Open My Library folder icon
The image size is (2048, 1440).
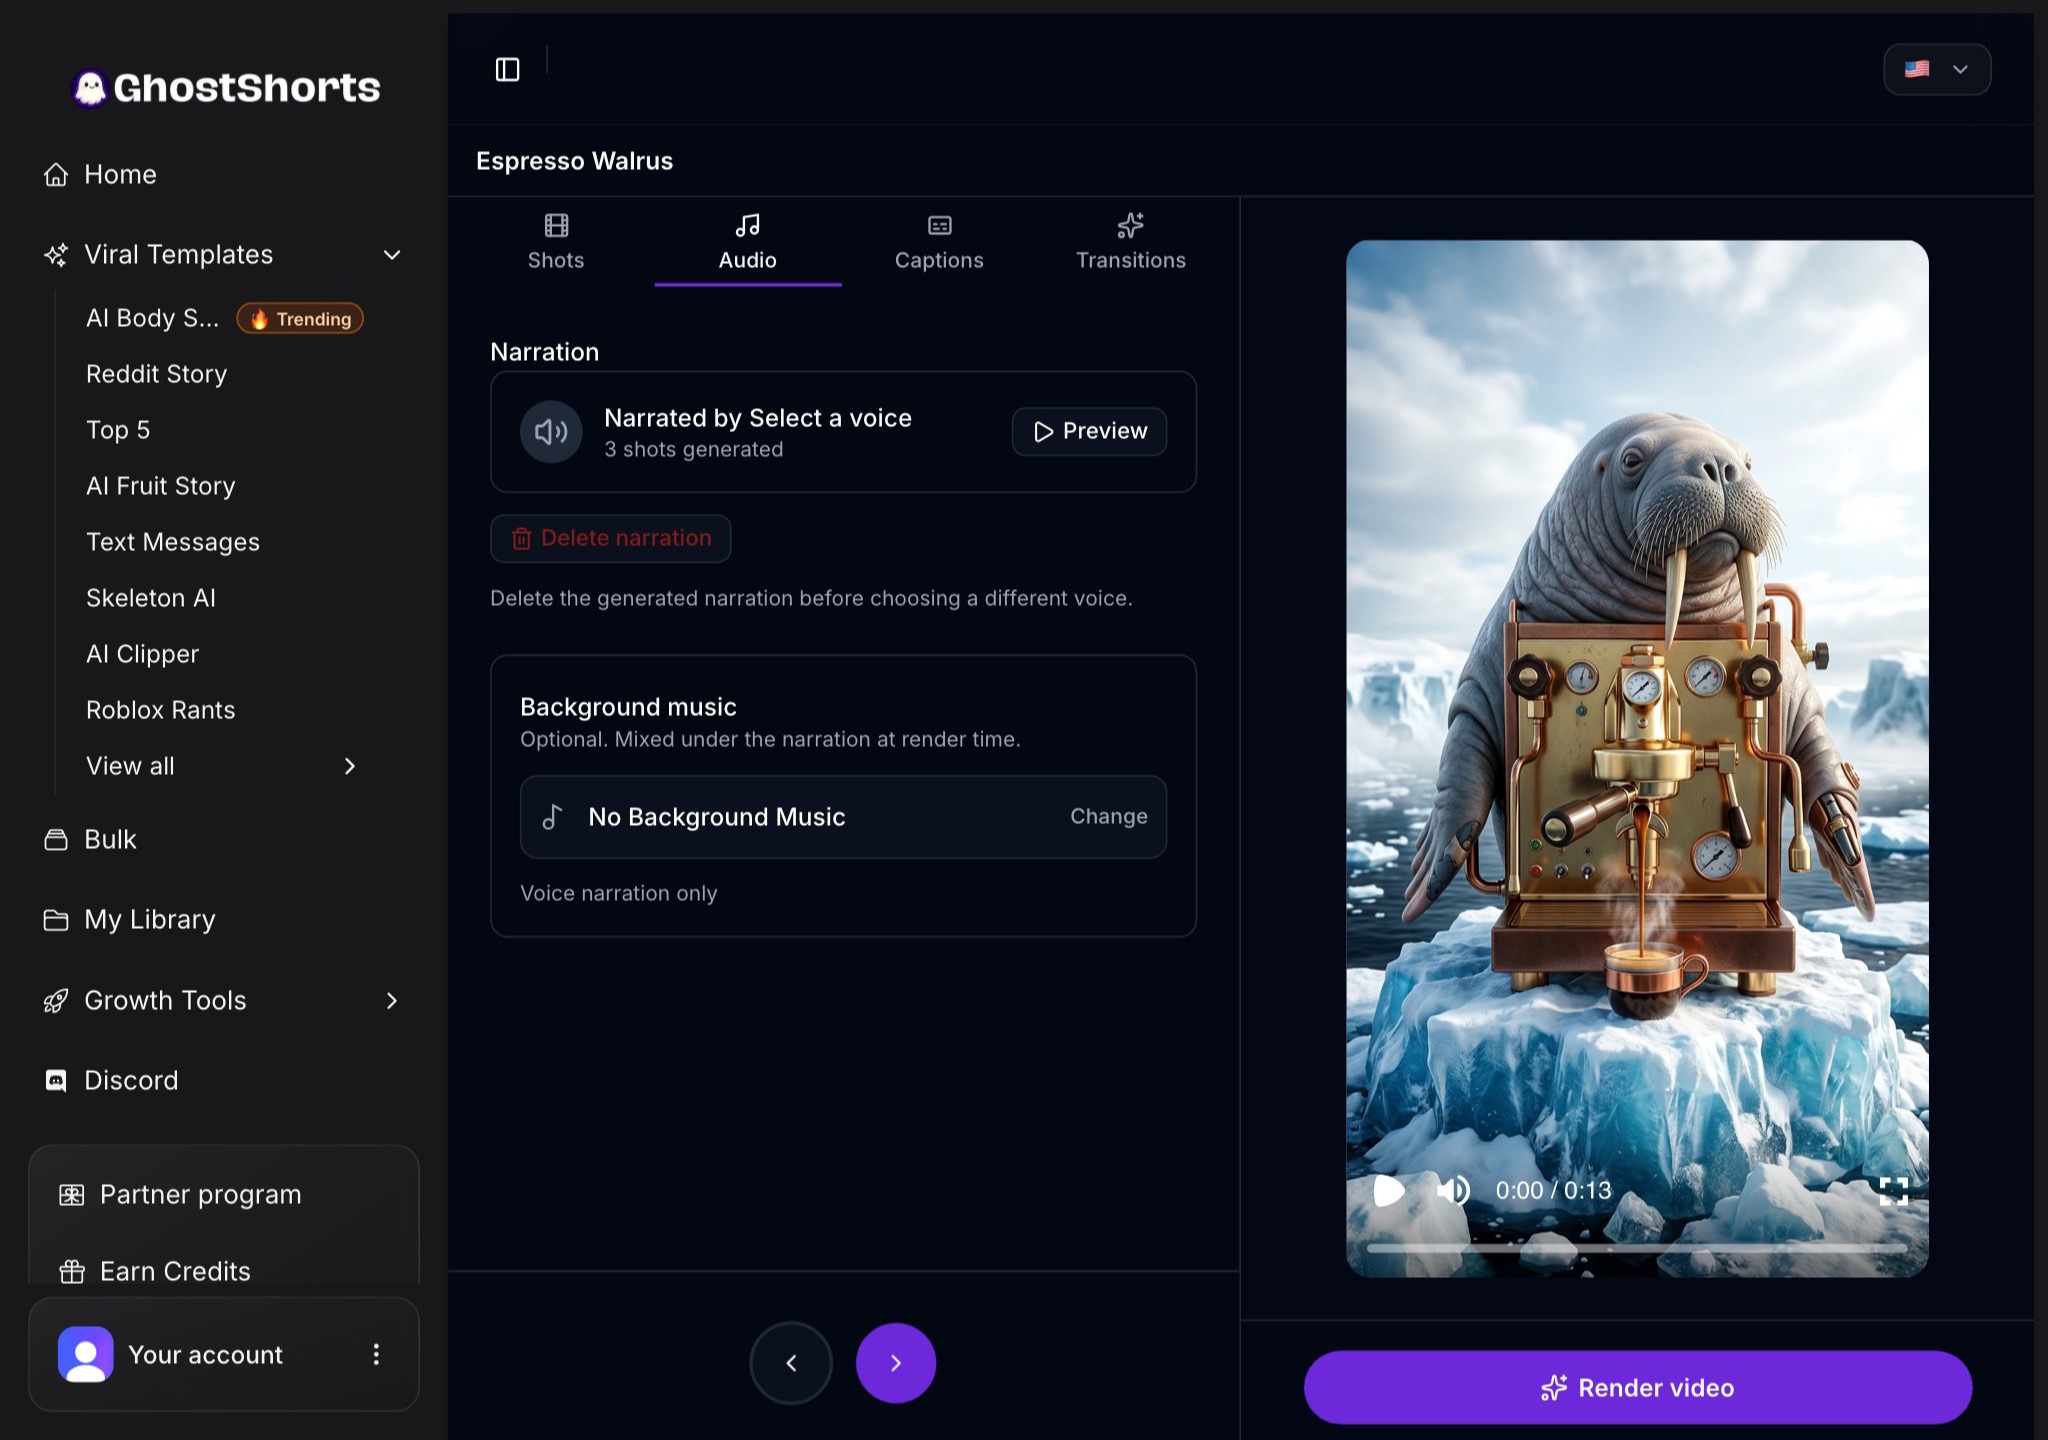56,920
